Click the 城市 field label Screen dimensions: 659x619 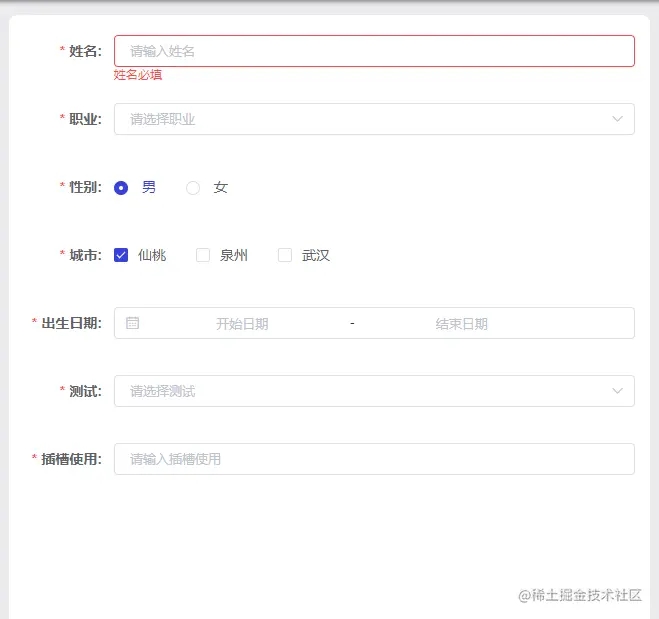pyautogui.click(x=85, y=255)
